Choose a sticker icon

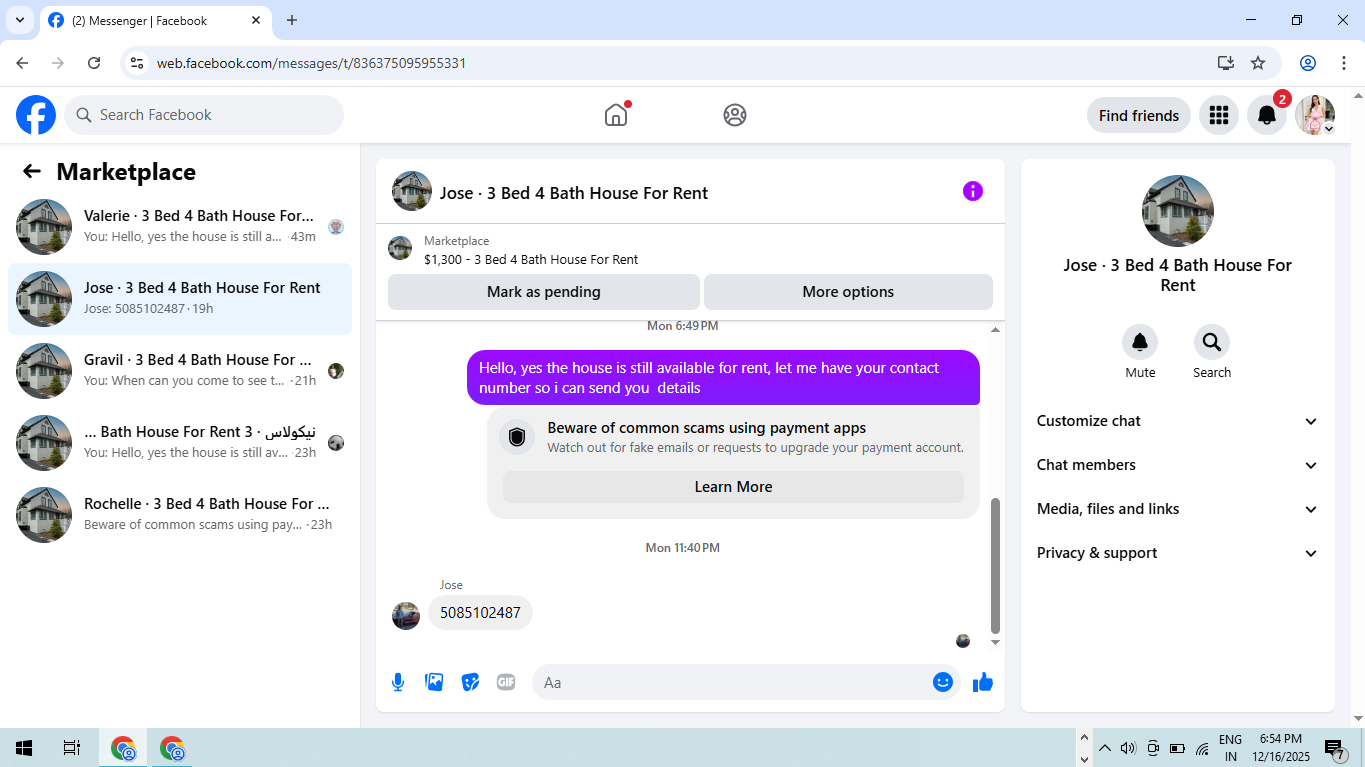coord(470,682)
